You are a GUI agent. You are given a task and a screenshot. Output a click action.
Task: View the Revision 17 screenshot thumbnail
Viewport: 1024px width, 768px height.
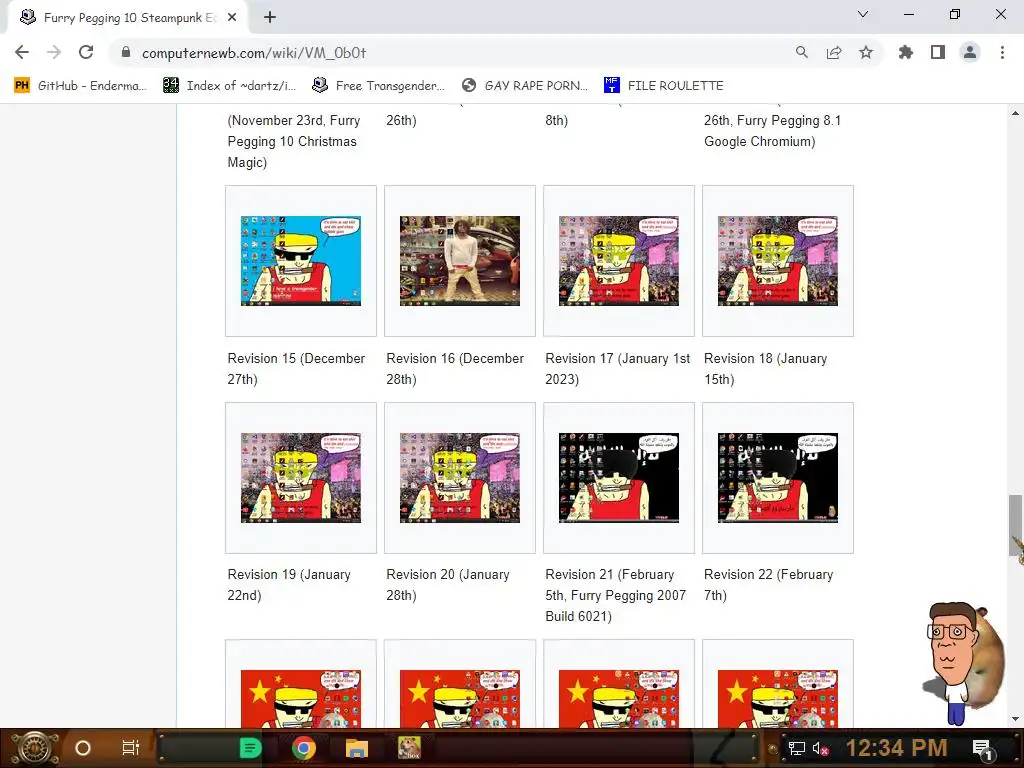click(618, 261)
